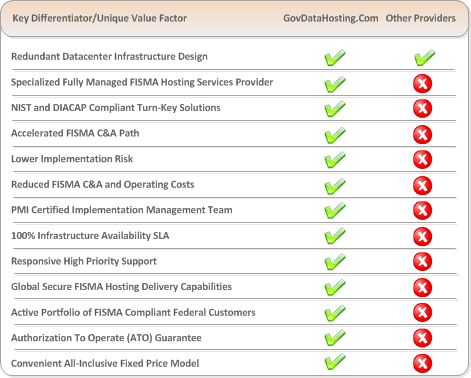Click red X for Responsive High Priority Support
The height and width of the screenshot is (378, 471).
(422, 261)
